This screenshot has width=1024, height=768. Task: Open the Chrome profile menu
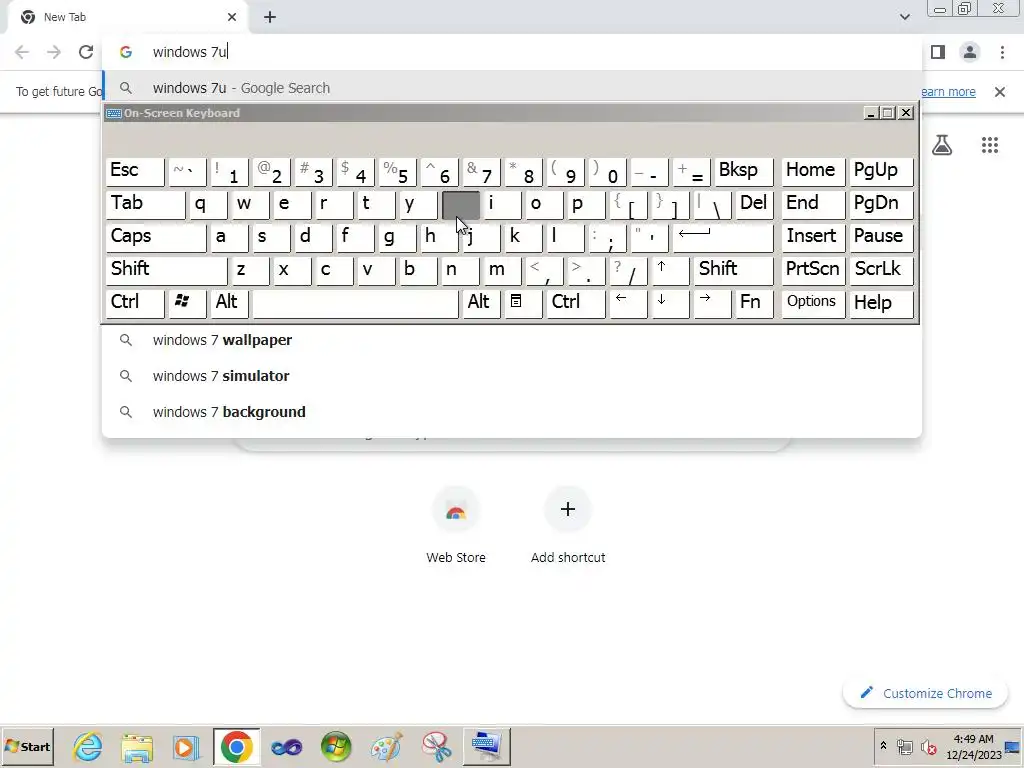point(970,52)
